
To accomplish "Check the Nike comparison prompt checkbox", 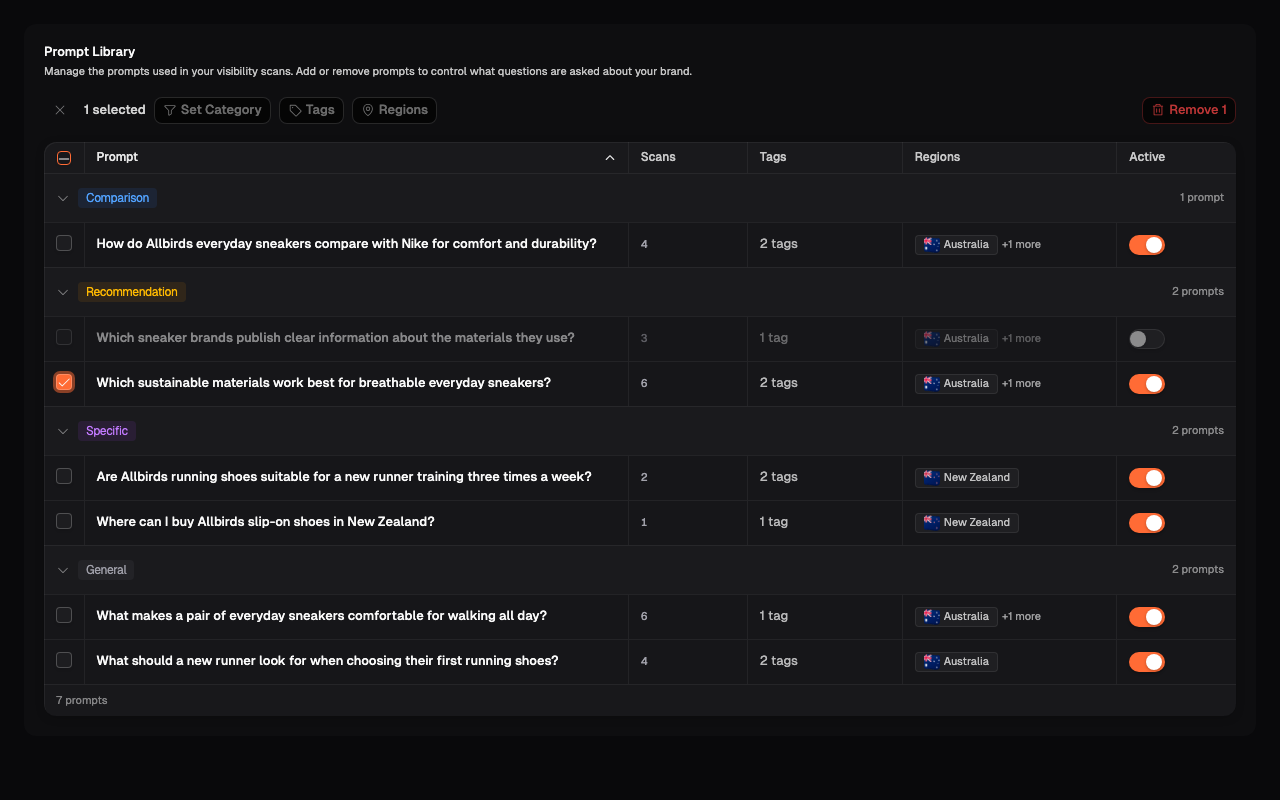I will tap(64, 244).
